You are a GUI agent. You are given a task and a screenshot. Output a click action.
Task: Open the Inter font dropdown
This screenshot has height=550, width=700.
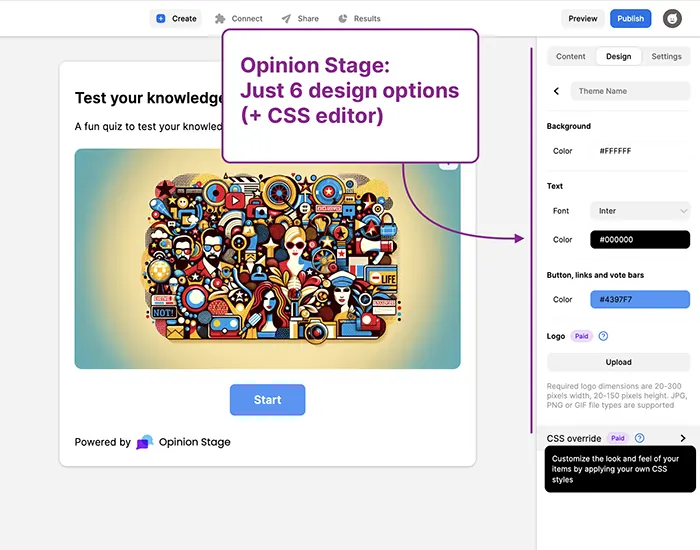pos(640,211)
